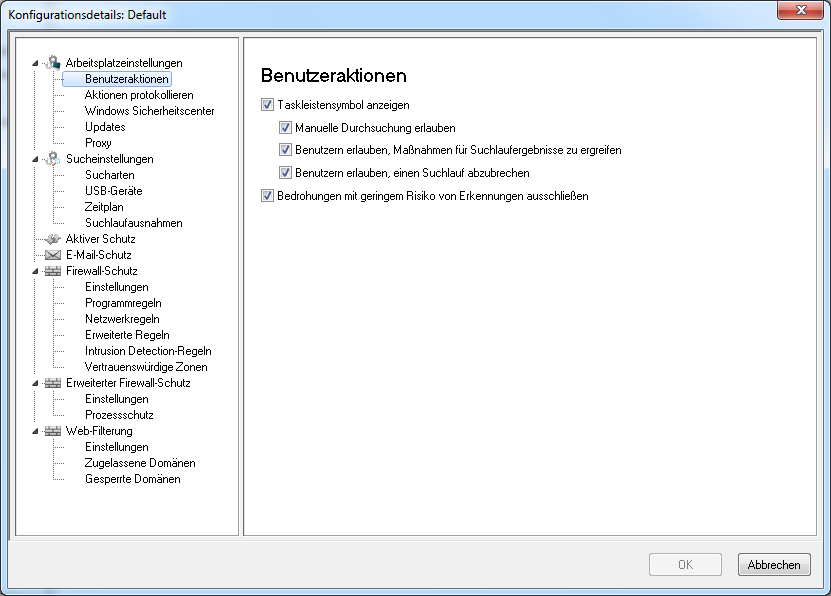Click the Erweiterter Firewall-Schutz wall icon

point(52,382)
